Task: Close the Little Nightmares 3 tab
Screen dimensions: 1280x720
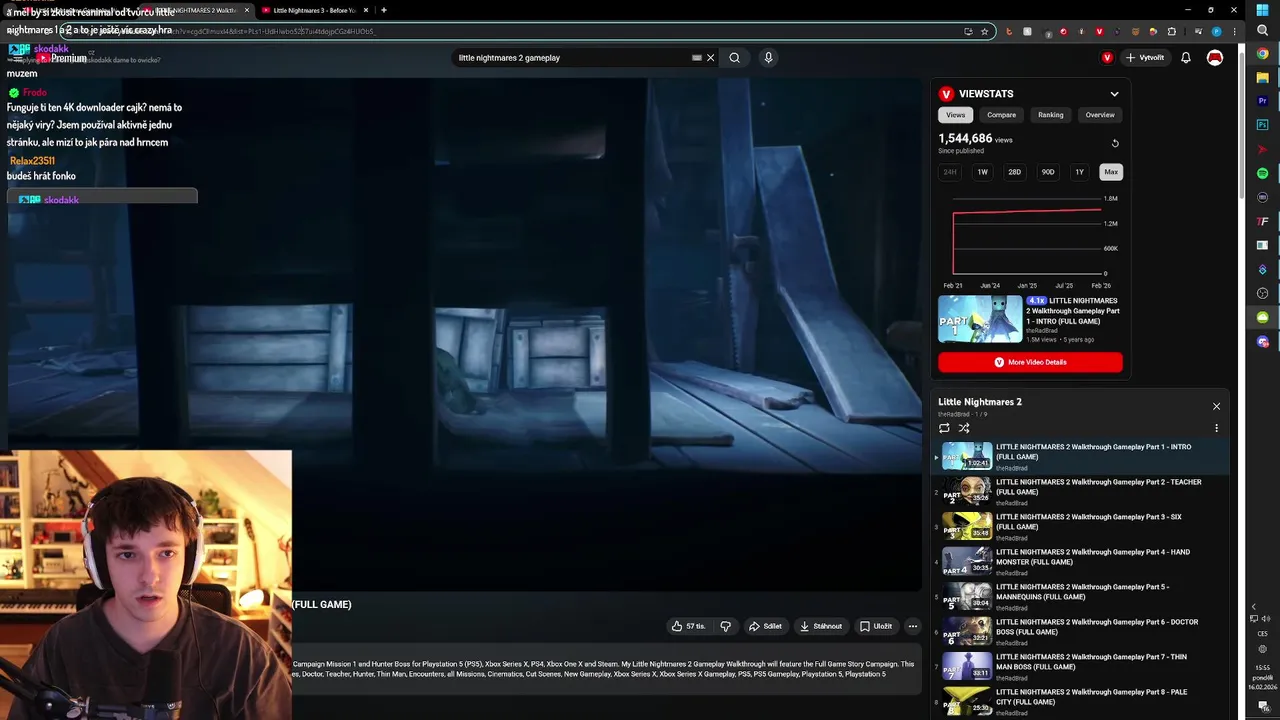Action: click(366, 10)
